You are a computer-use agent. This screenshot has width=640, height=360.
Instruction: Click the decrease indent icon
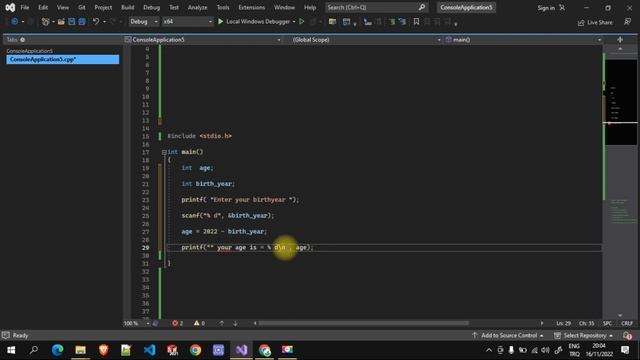[x=392, y=22]
